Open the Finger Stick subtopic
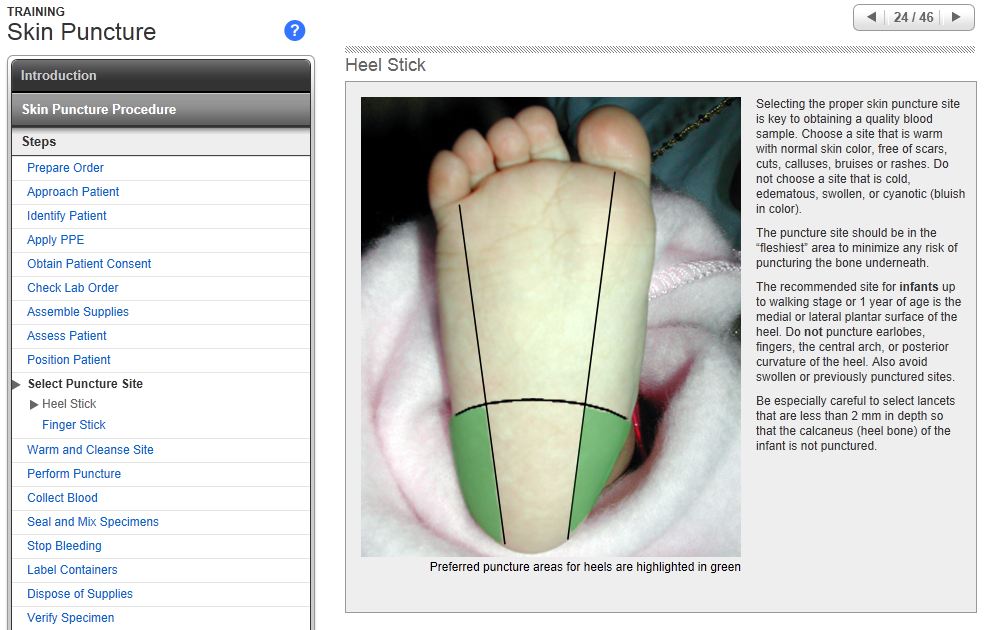 point(74,425)
